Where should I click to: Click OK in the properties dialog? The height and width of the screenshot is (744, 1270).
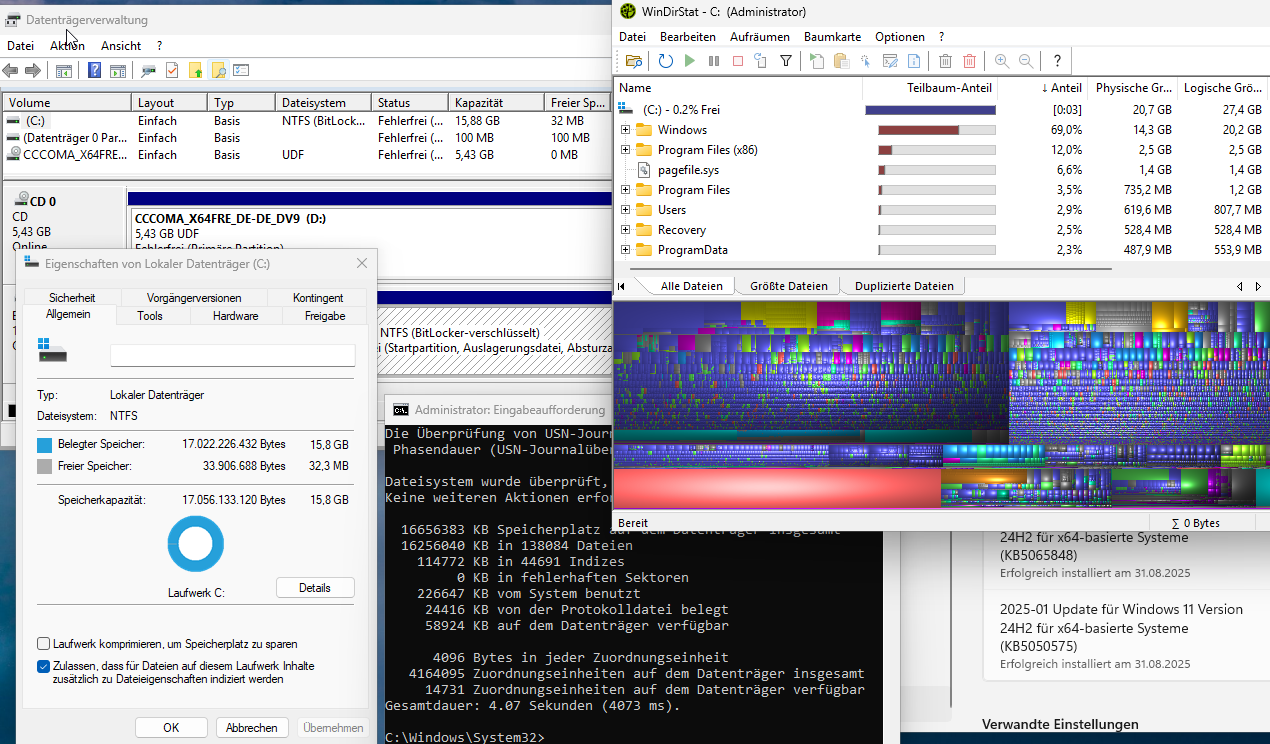(x=171, y=728)
